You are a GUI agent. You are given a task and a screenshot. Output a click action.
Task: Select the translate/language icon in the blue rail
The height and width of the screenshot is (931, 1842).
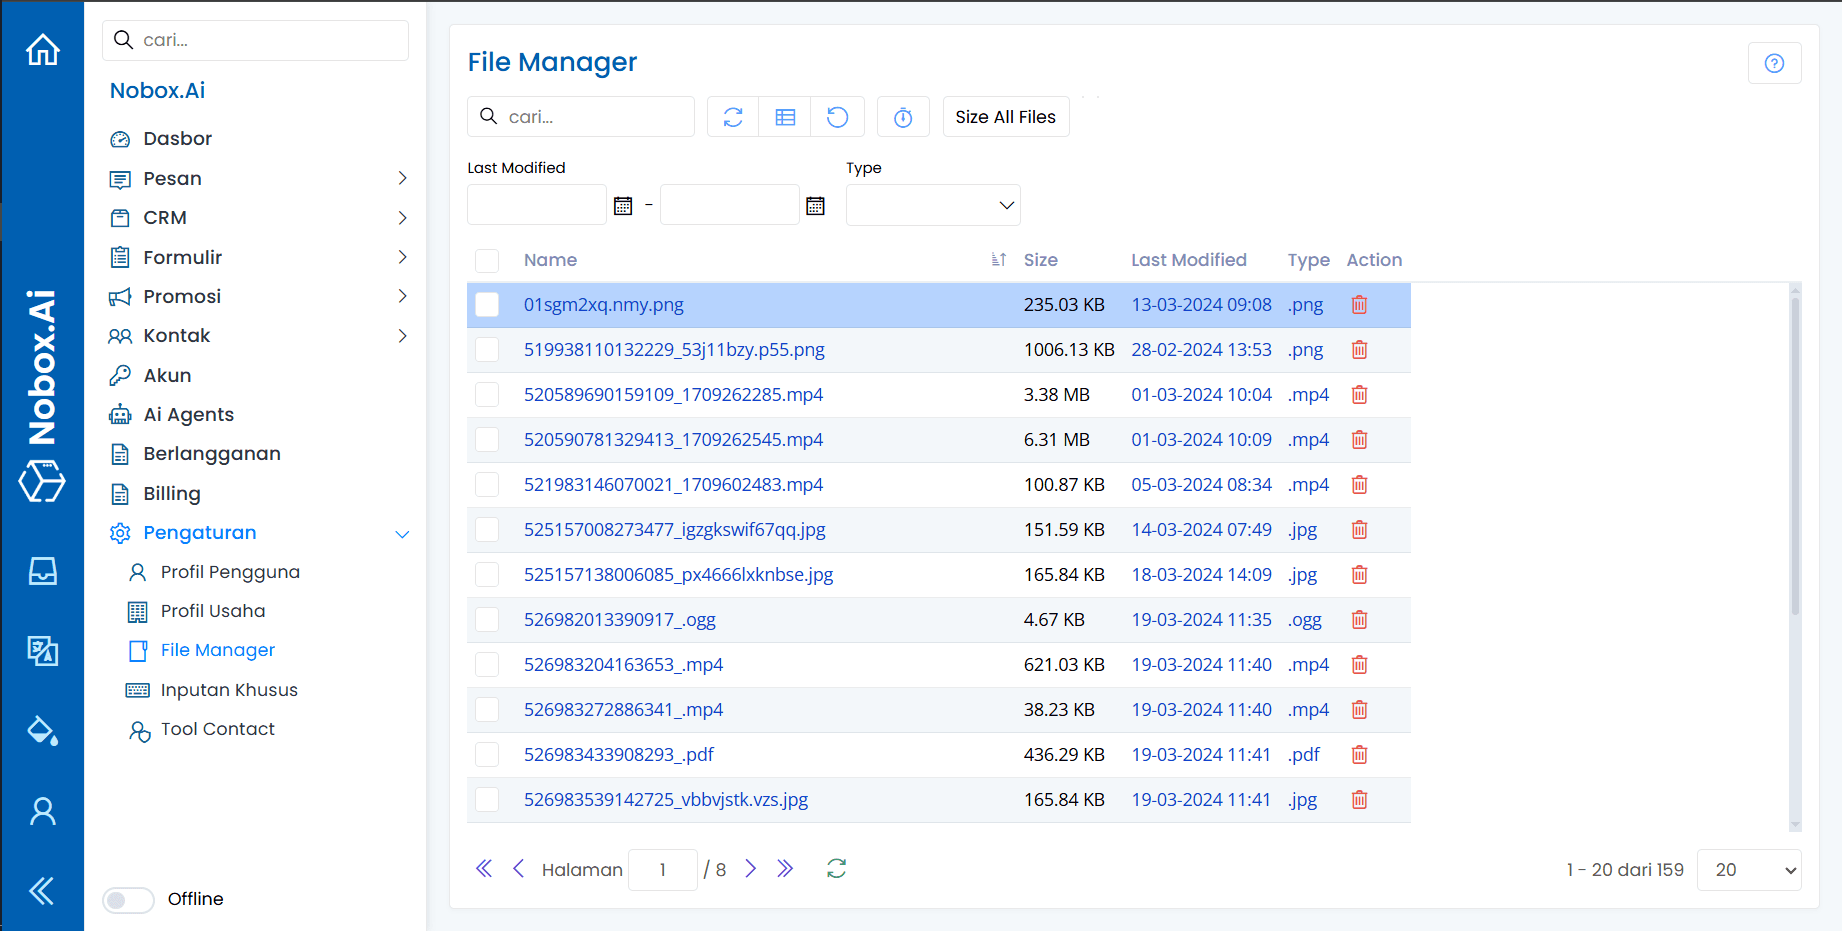point(42,651)
